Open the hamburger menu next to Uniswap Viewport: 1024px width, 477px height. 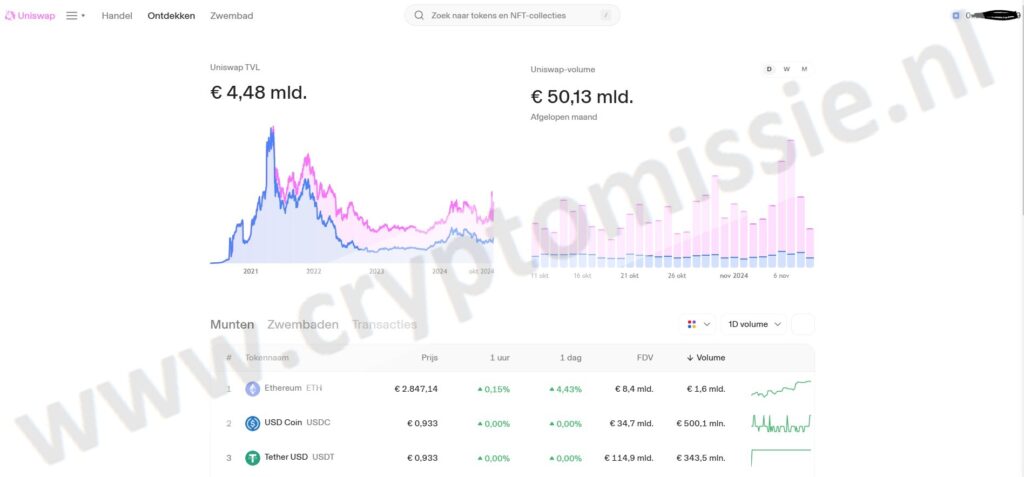pos(72,16)
